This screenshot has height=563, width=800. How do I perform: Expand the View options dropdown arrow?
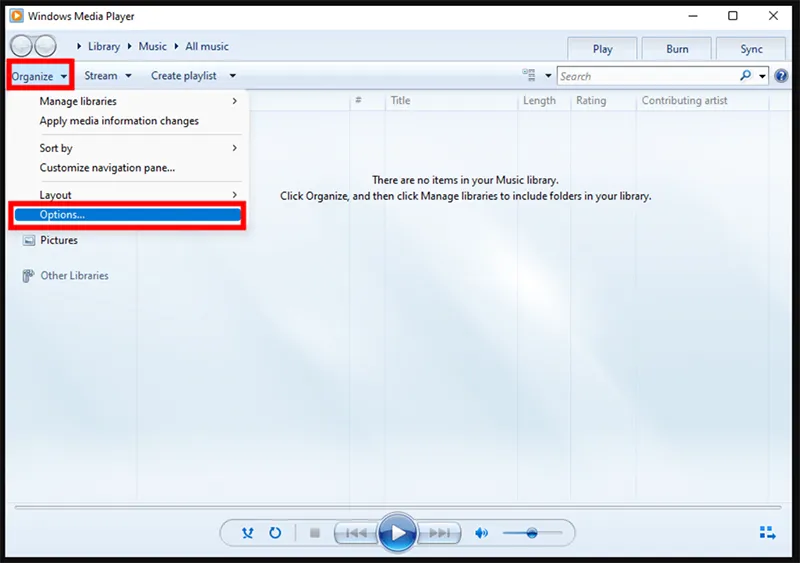[548, 76]
